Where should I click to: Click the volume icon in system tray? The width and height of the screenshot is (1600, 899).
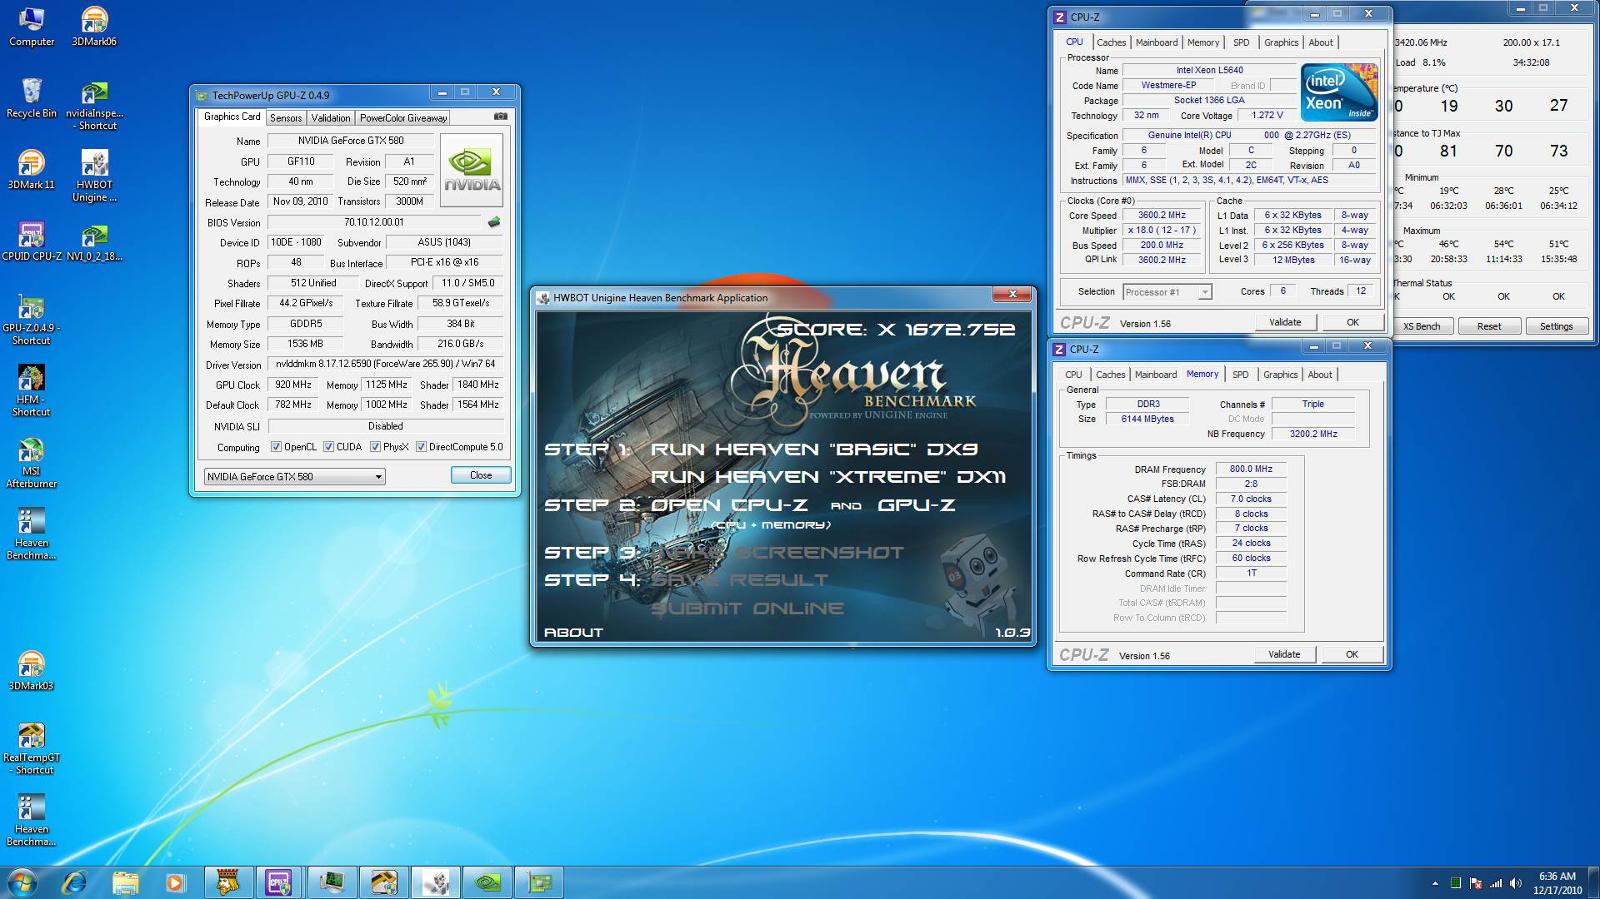1516,883
